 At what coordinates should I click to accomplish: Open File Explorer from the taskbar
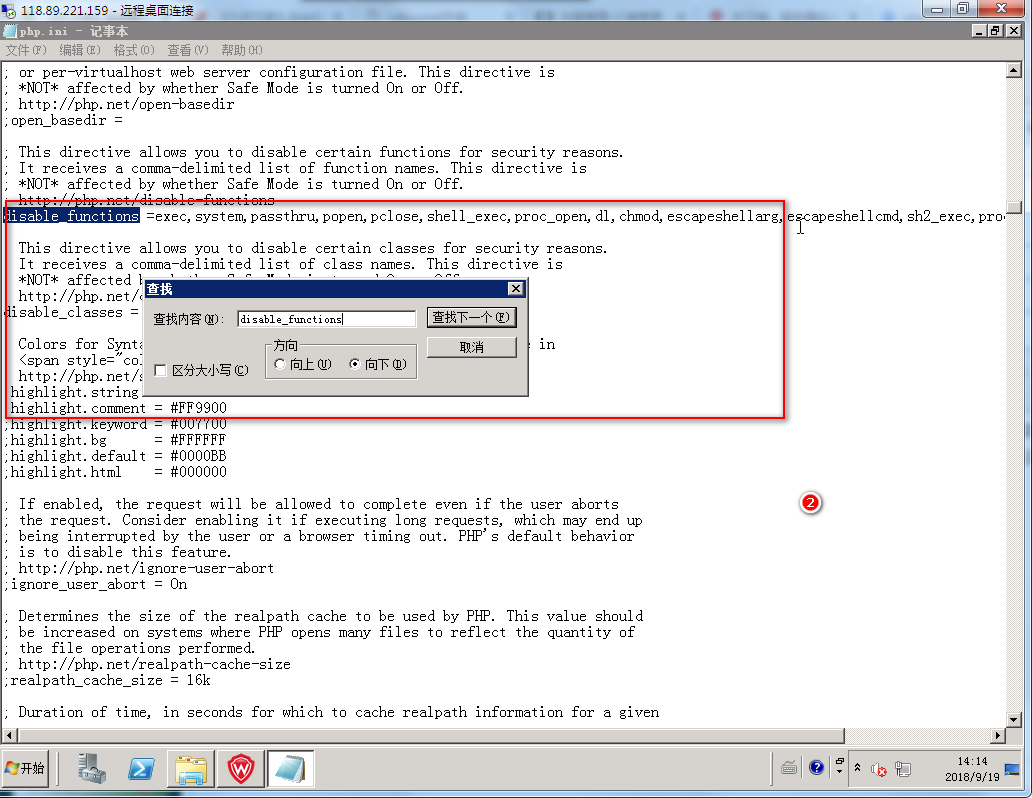click(x=190, y=769)
